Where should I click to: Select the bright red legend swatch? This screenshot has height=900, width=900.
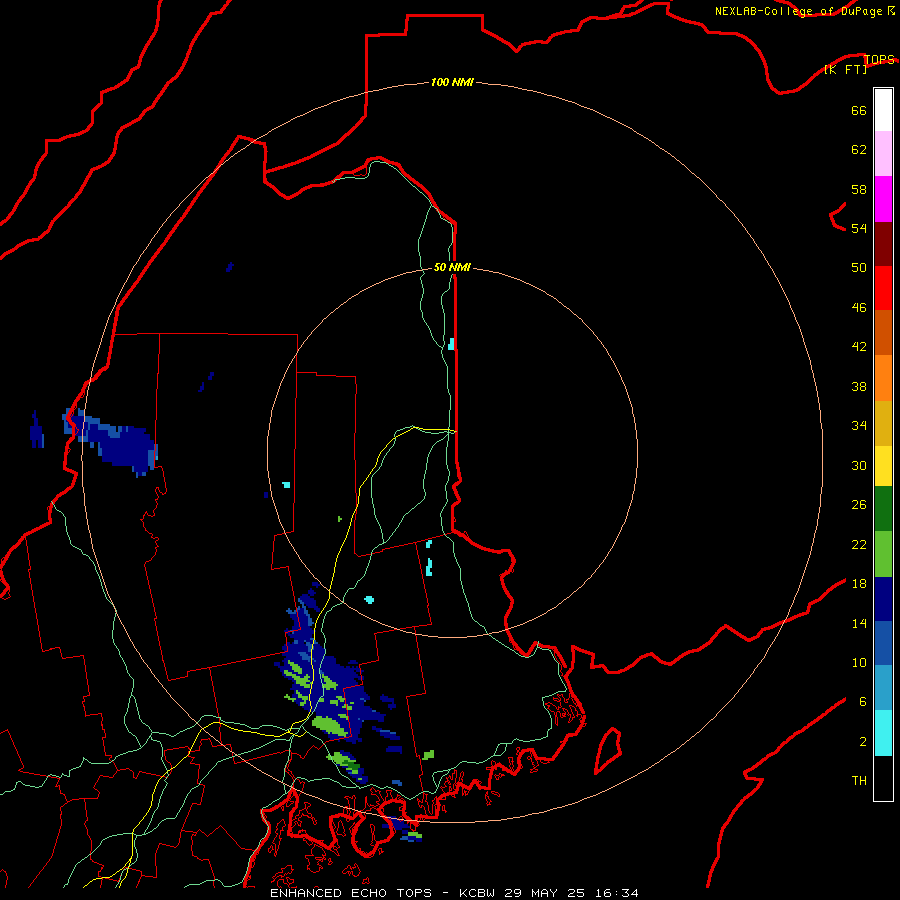coord(883,288)
